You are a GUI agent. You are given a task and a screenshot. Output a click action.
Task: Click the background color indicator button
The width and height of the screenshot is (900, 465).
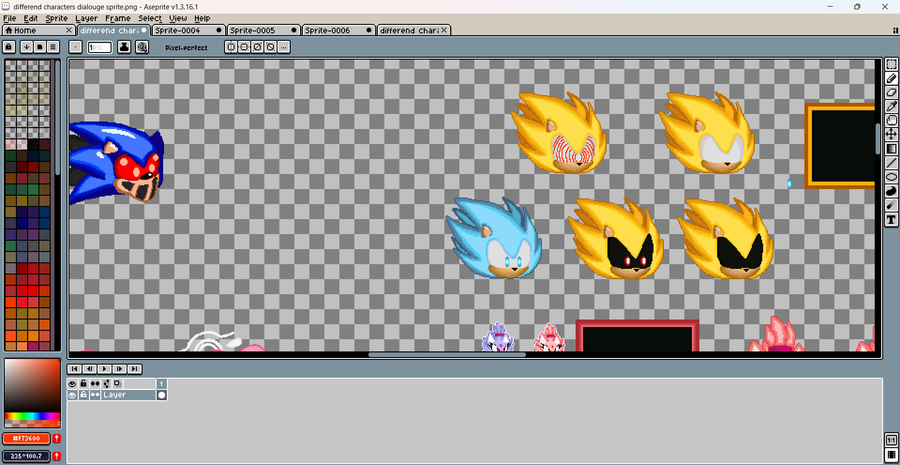point(26,457)
